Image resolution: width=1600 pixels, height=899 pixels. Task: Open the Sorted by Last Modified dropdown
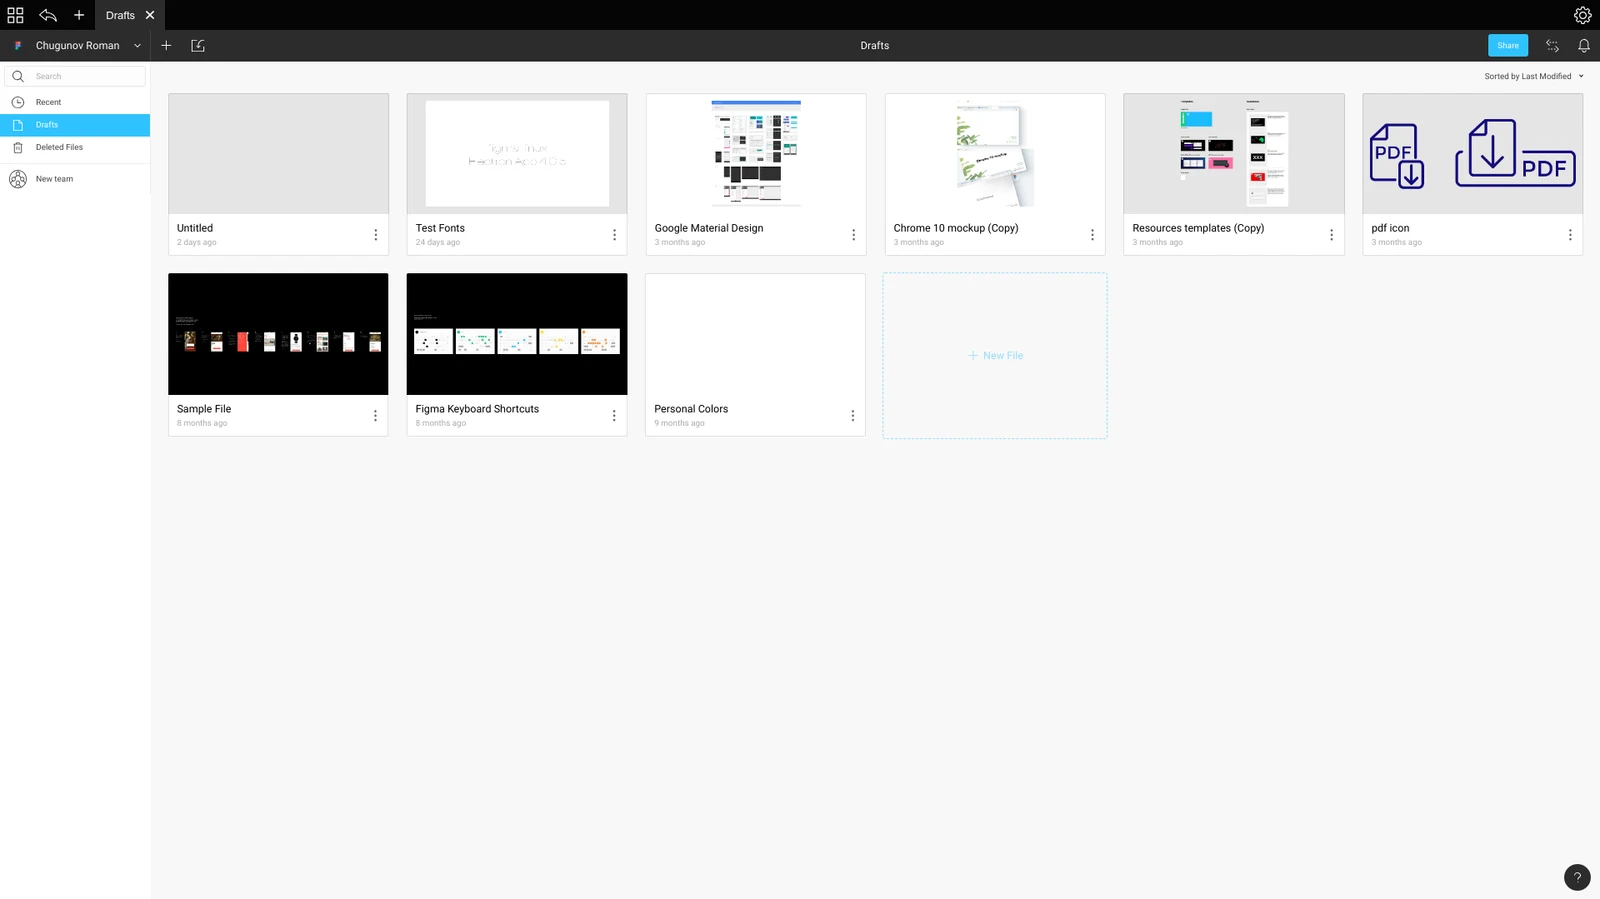click(x=1534, y=76)
